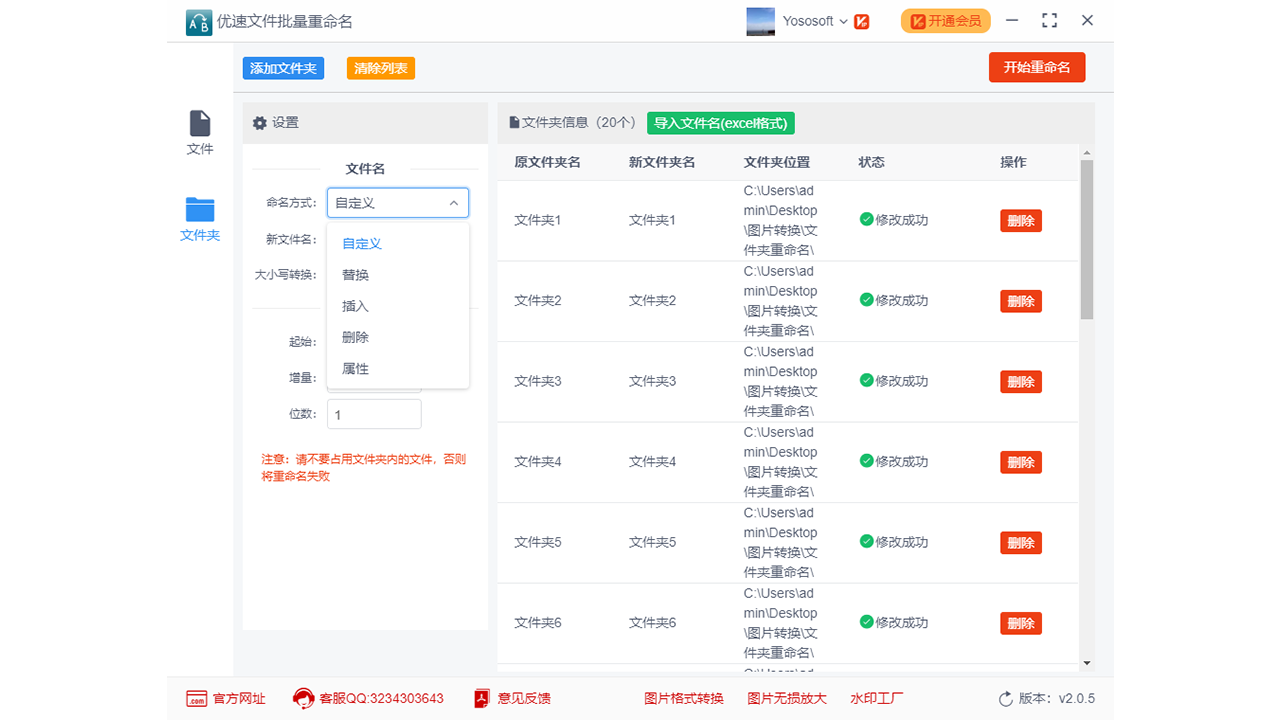Collapse the naming method list via its chevron
The image size is (1280, 720).
(455, 202)
